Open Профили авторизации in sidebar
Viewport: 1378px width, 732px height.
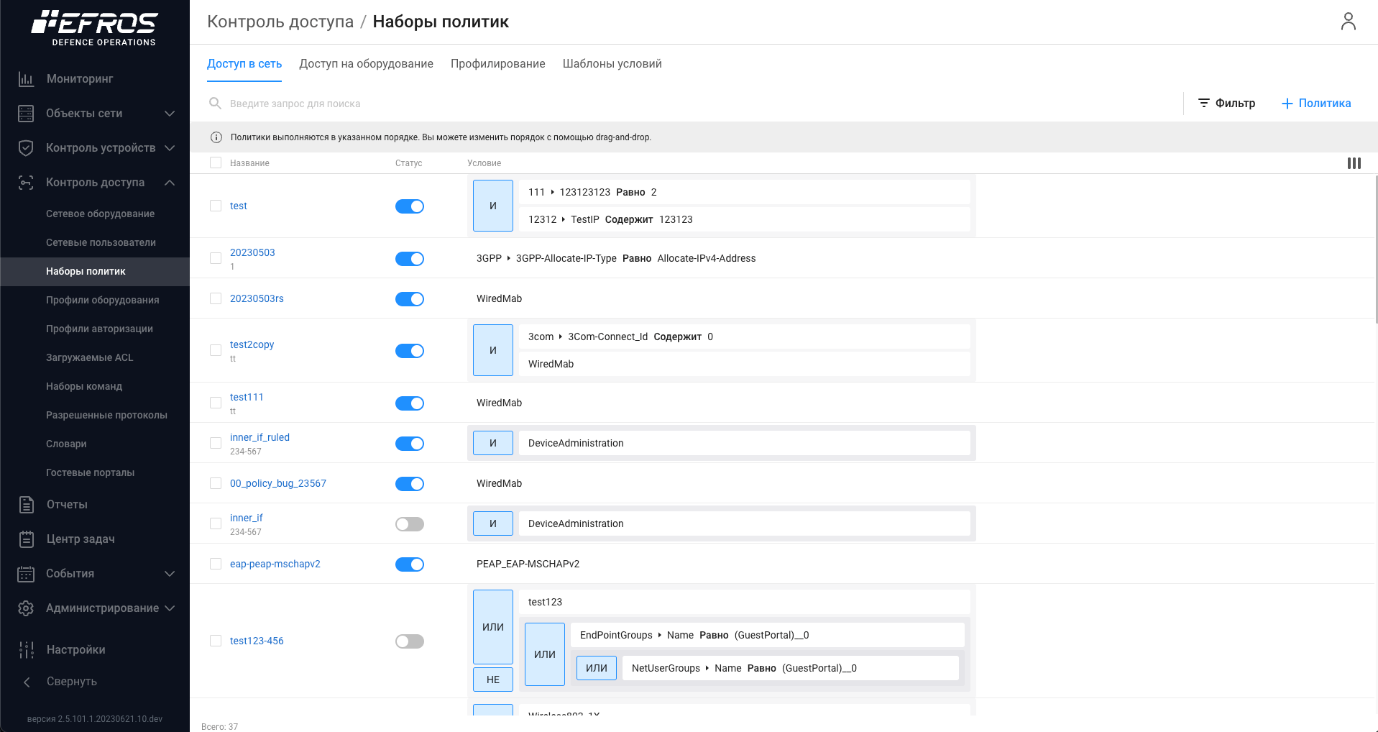pyautogui.click(x=99, y=329)
